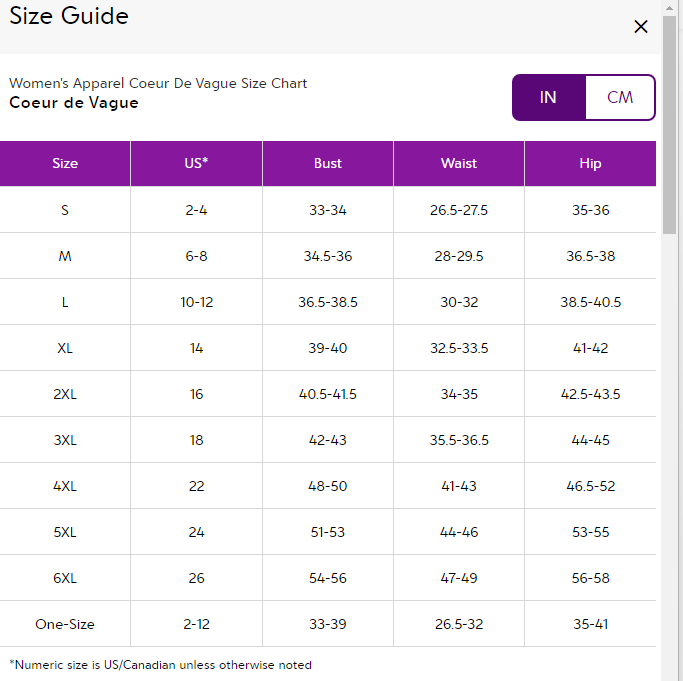Switch measurements to IN
The height and width of the screenshot is (681, 683).
pyautogui.click(x=549, y=97)
